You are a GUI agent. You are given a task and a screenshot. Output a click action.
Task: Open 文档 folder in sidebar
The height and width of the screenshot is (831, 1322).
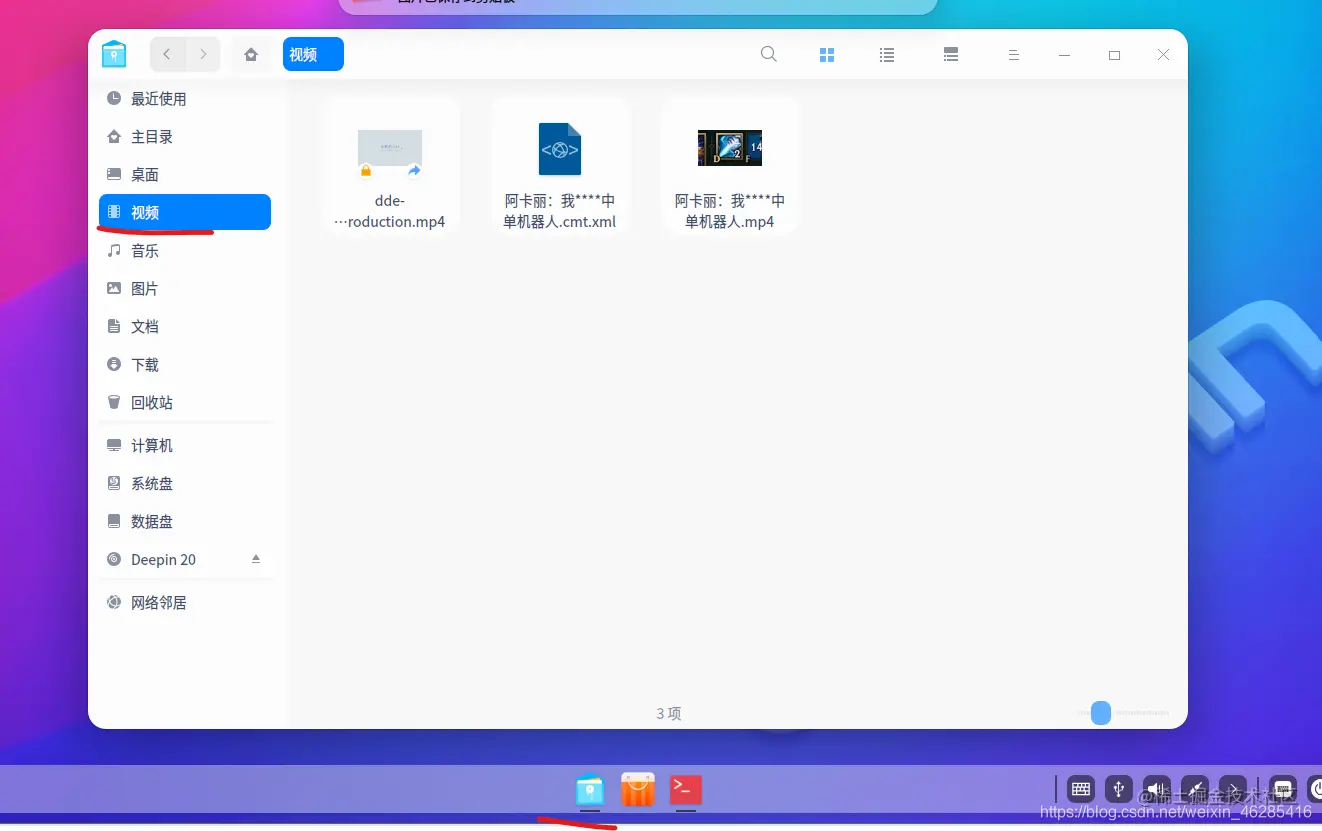click(x=185, y=327)
